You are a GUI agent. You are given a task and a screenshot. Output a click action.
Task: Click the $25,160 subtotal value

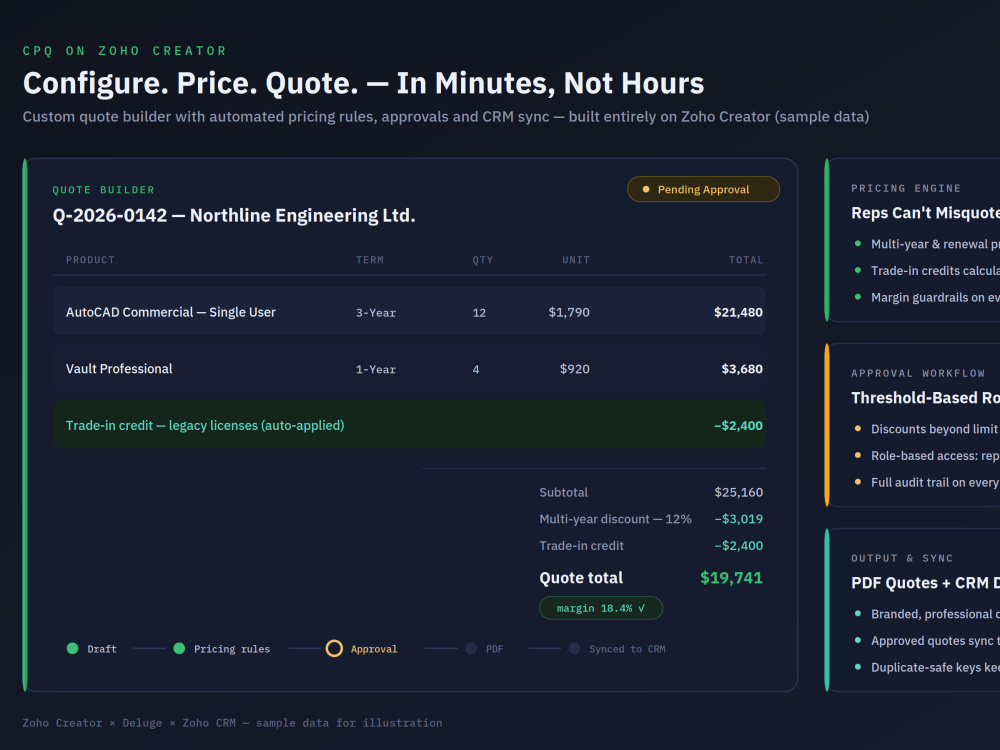coord(739,492)
